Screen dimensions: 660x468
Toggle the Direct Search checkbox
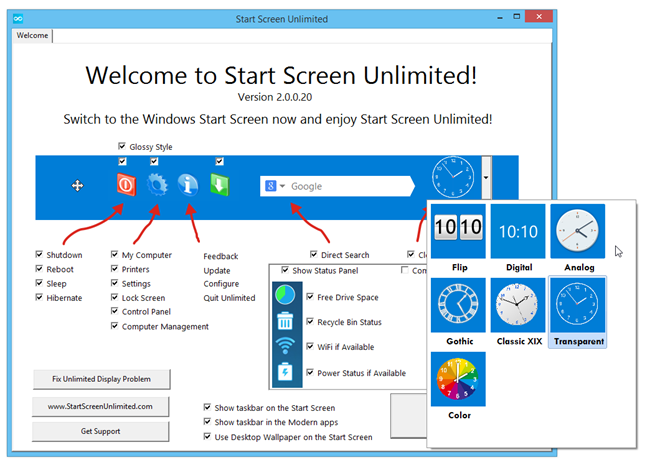point(314,254)
